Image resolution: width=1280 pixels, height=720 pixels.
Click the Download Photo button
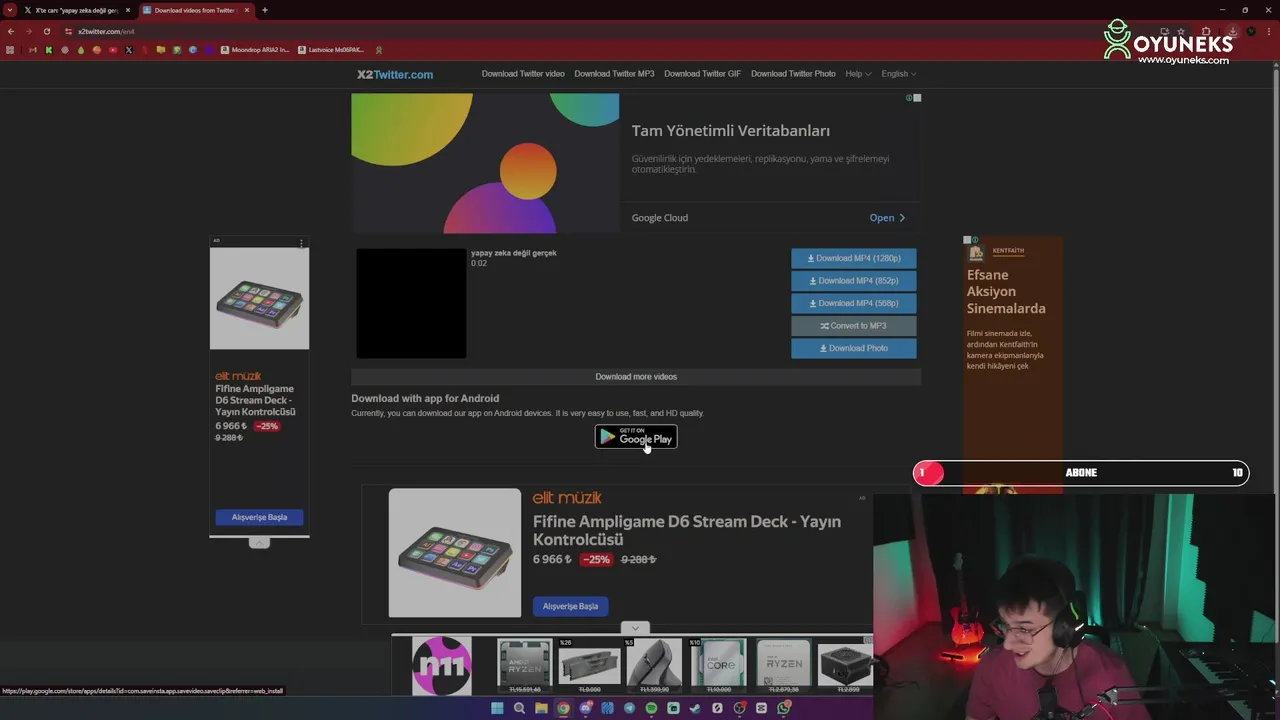853,348
